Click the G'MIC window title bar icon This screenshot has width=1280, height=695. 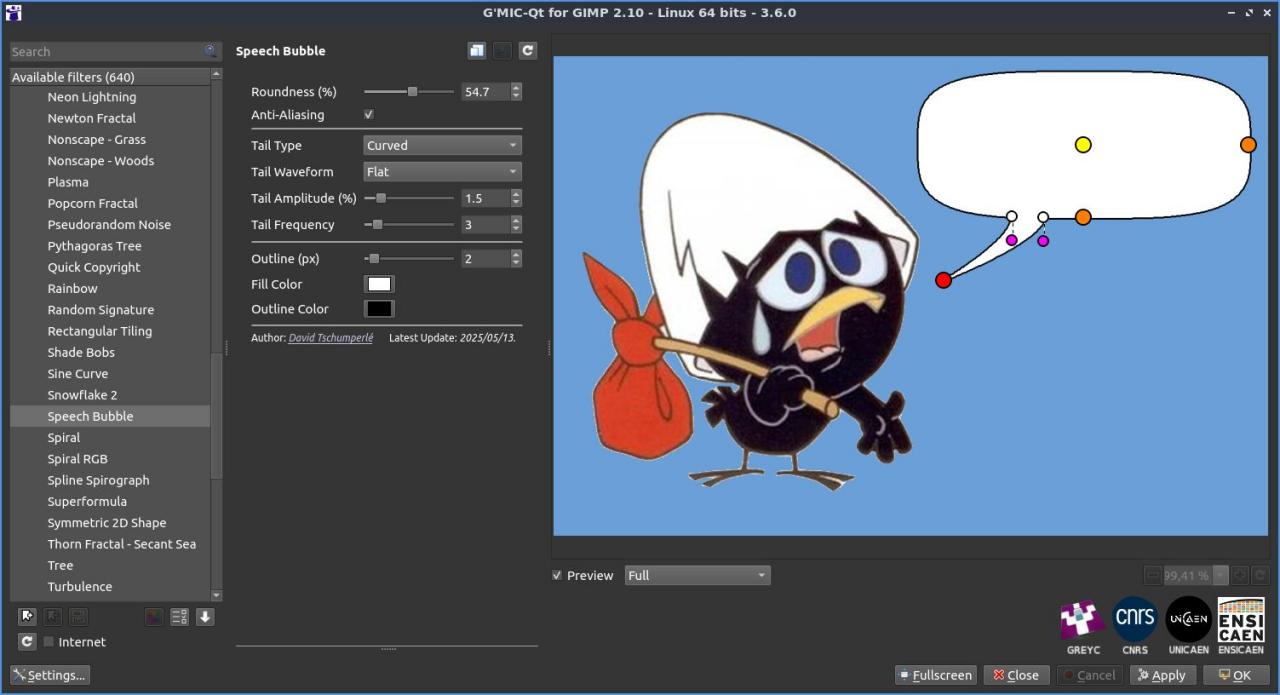[x=13, y=13]
